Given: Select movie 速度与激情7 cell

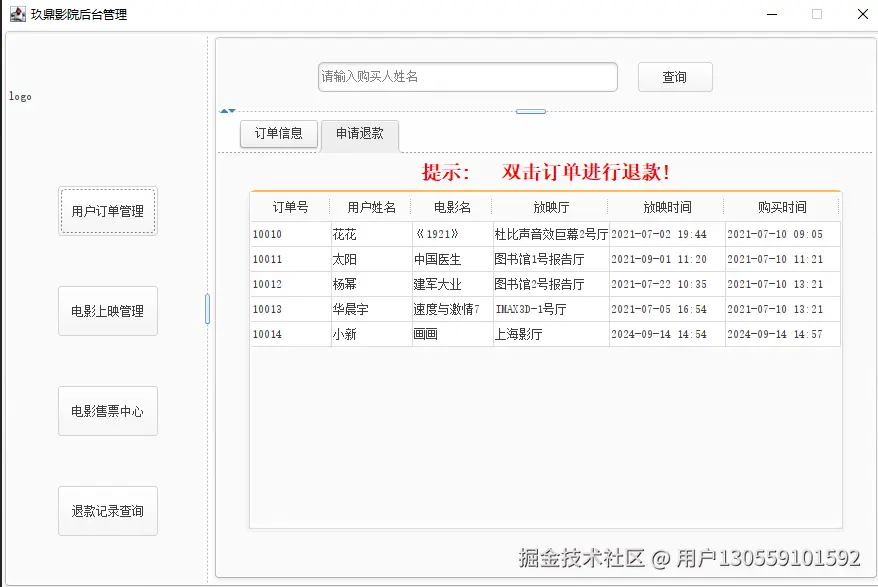Looking at the screenshot, I should coord(452,309).
